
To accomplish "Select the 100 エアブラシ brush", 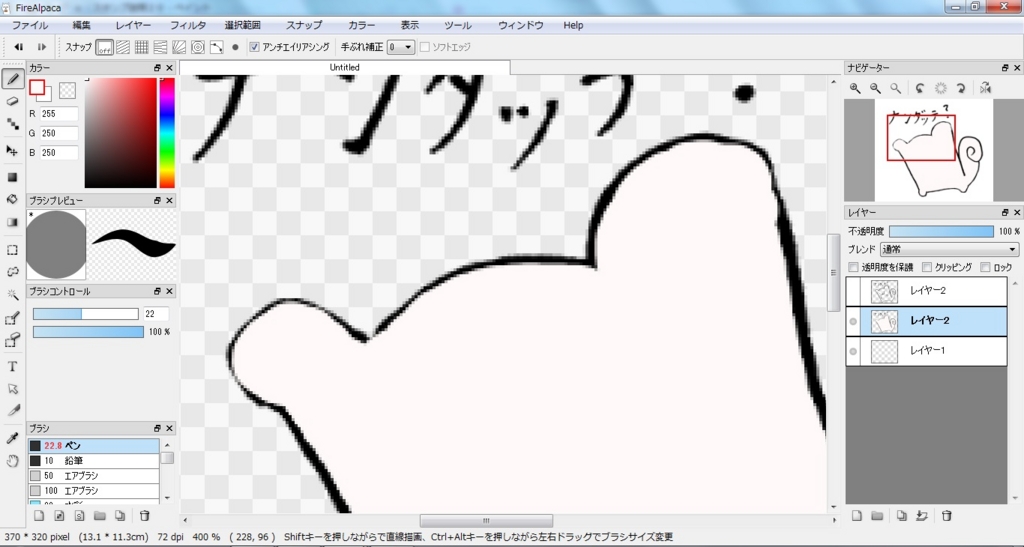I will (x=93, y=491).
